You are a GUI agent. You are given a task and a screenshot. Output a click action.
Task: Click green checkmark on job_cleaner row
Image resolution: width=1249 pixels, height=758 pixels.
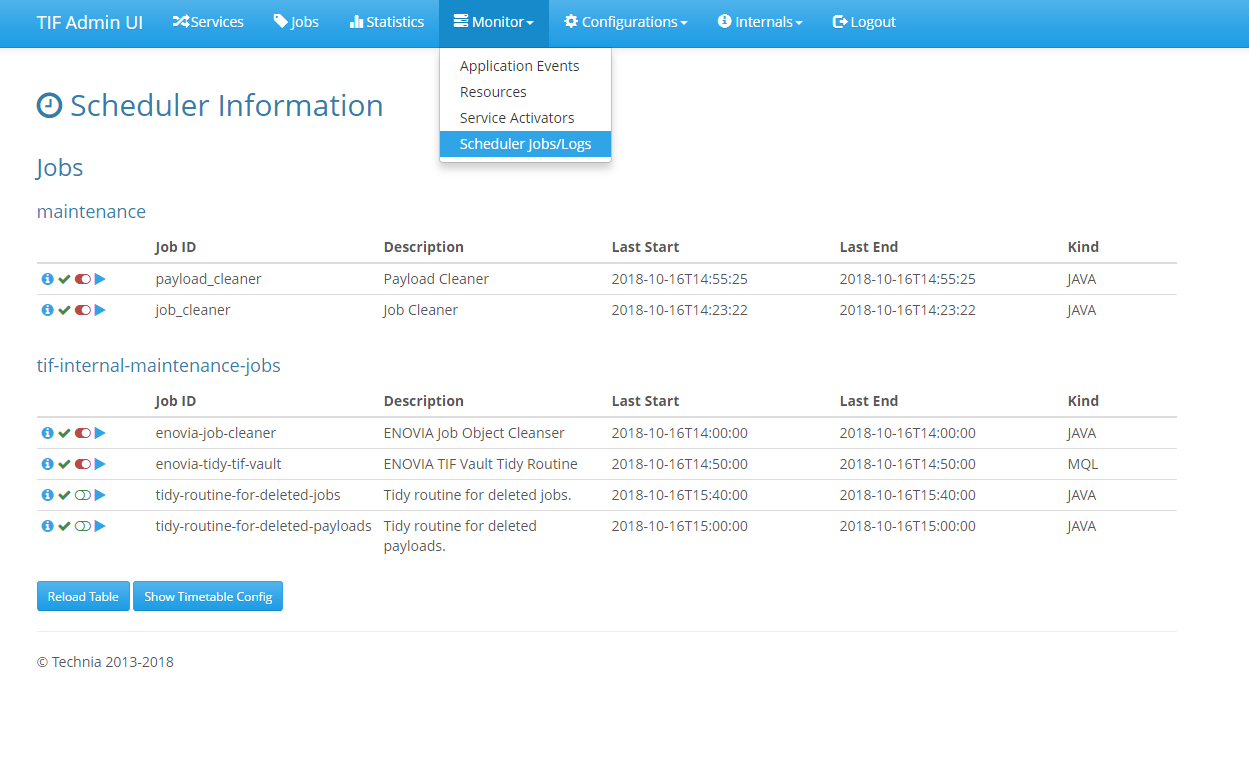click(64, 310)
